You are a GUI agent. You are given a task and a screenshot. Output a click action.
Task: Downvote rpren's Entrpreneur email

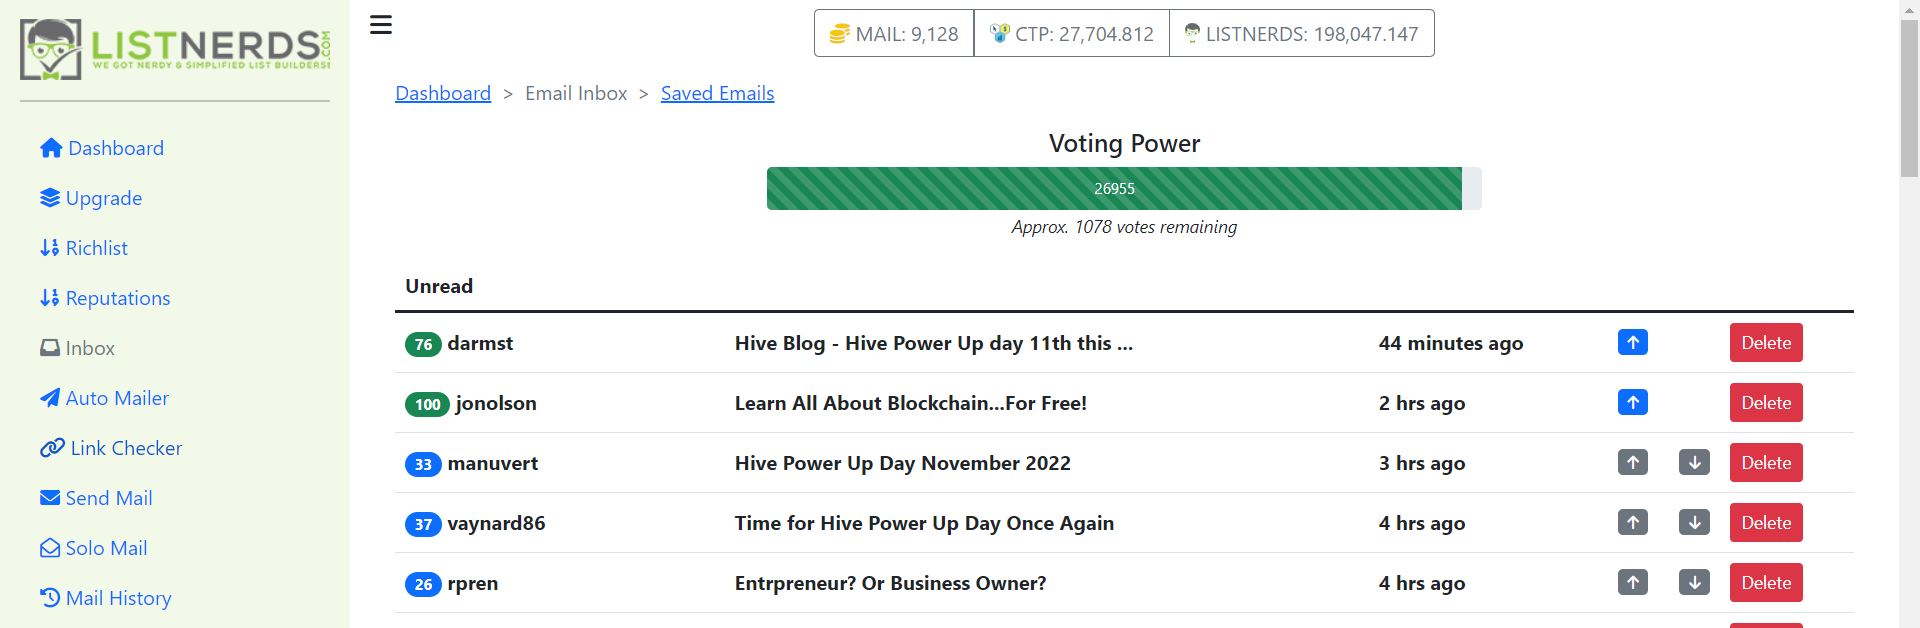coord(1694,583)
